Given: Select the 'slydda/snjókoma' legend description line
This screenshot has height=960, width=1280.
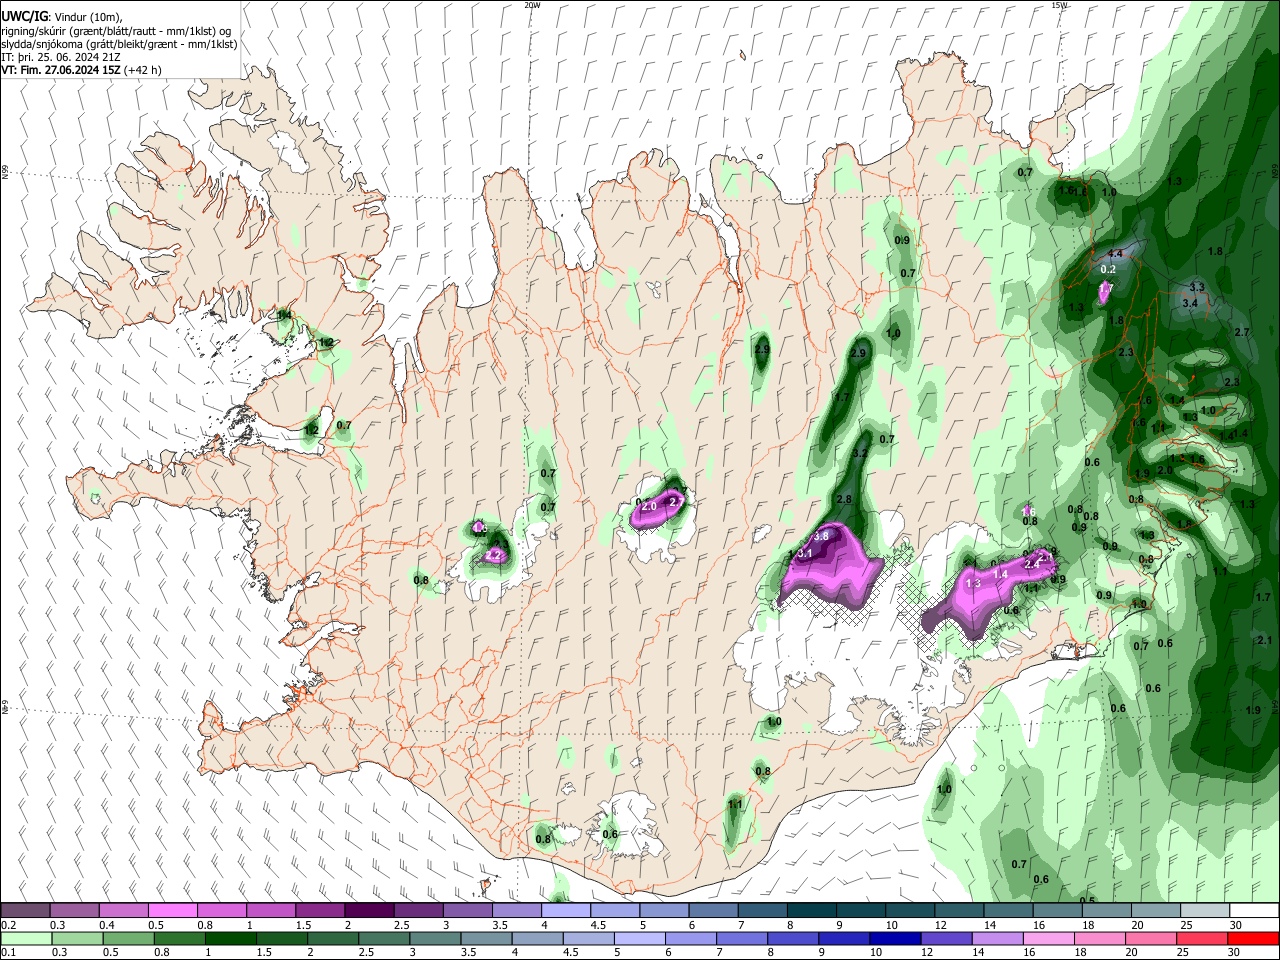Looking at the screenshot, I should (119, 44).
